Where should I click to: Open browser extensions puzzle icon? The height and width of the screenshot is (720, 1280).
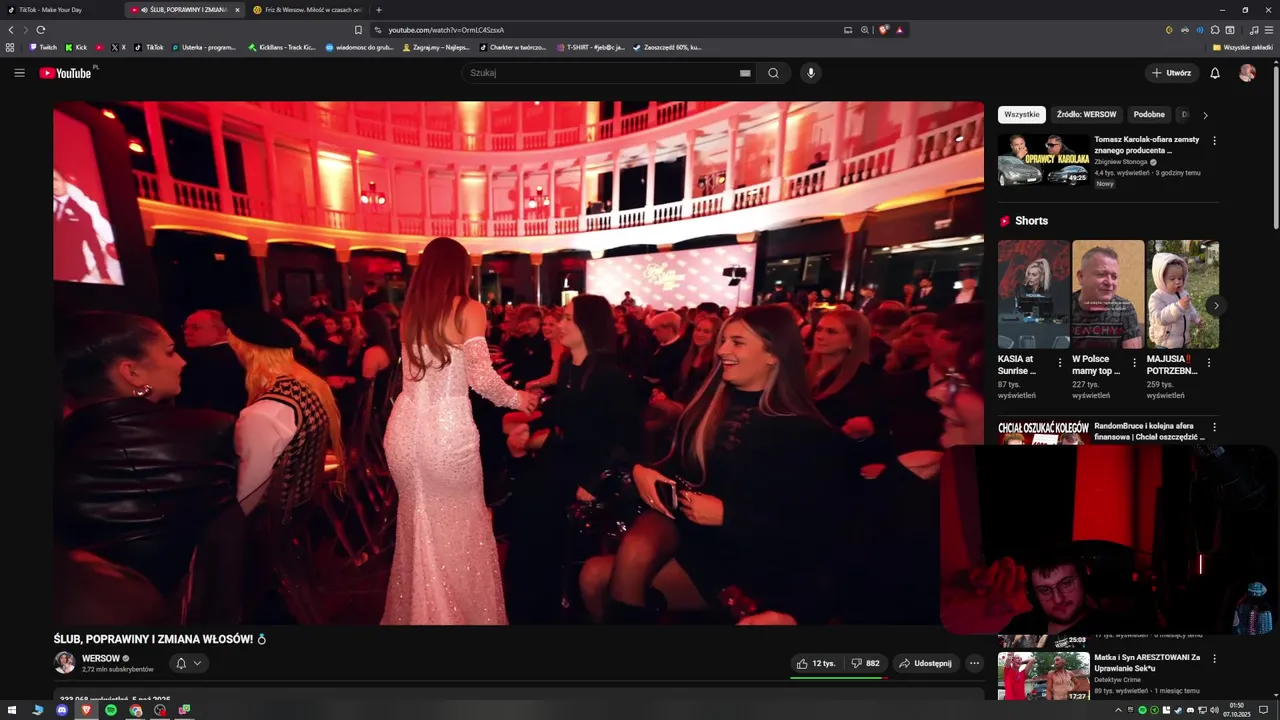point(1215,30)
